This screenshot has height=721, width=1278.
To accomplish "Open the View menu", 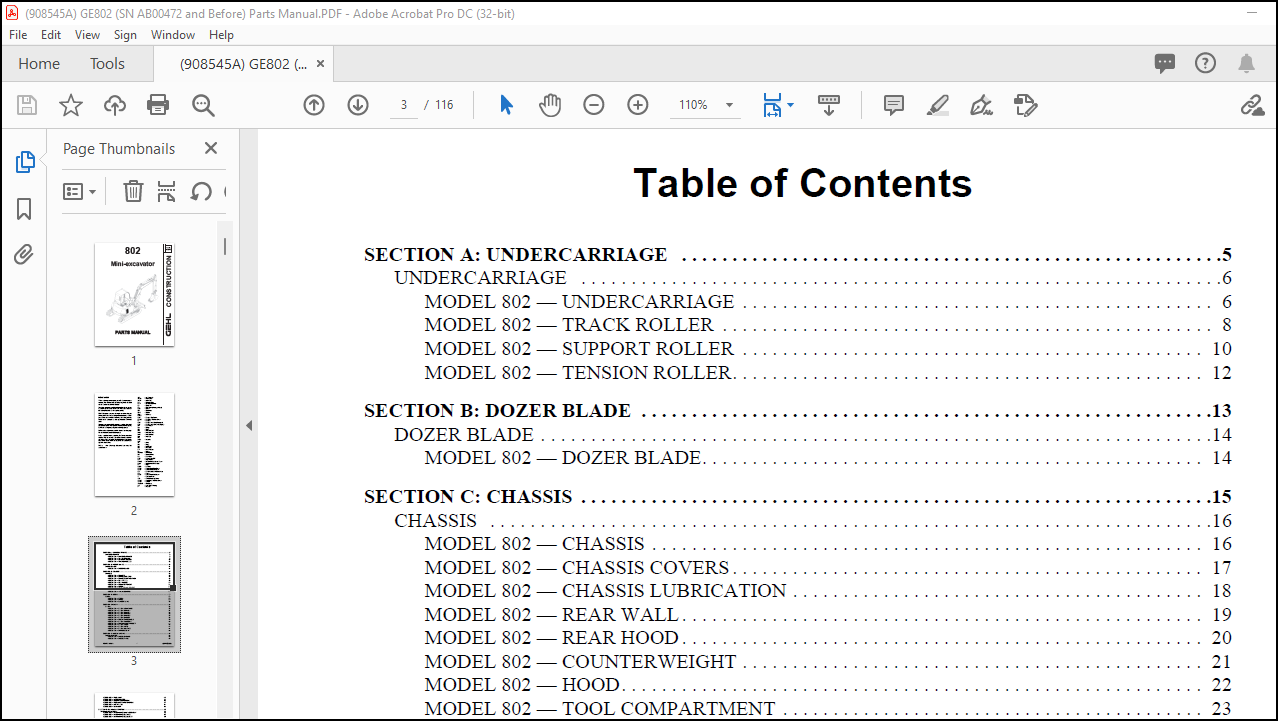I will (88, 34).
